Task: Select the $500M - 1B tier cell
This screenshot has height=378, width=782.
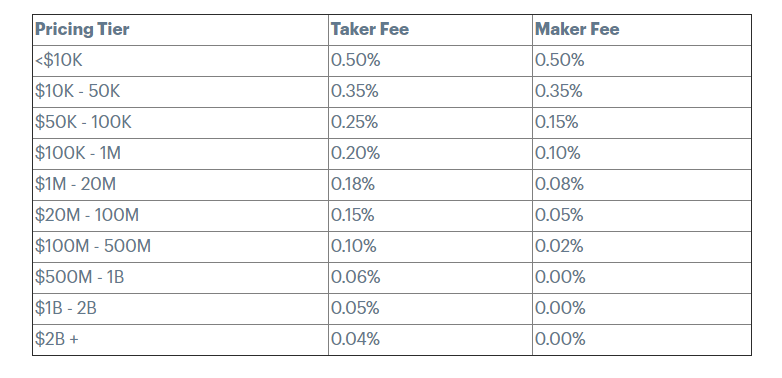Action: [181, 277]
